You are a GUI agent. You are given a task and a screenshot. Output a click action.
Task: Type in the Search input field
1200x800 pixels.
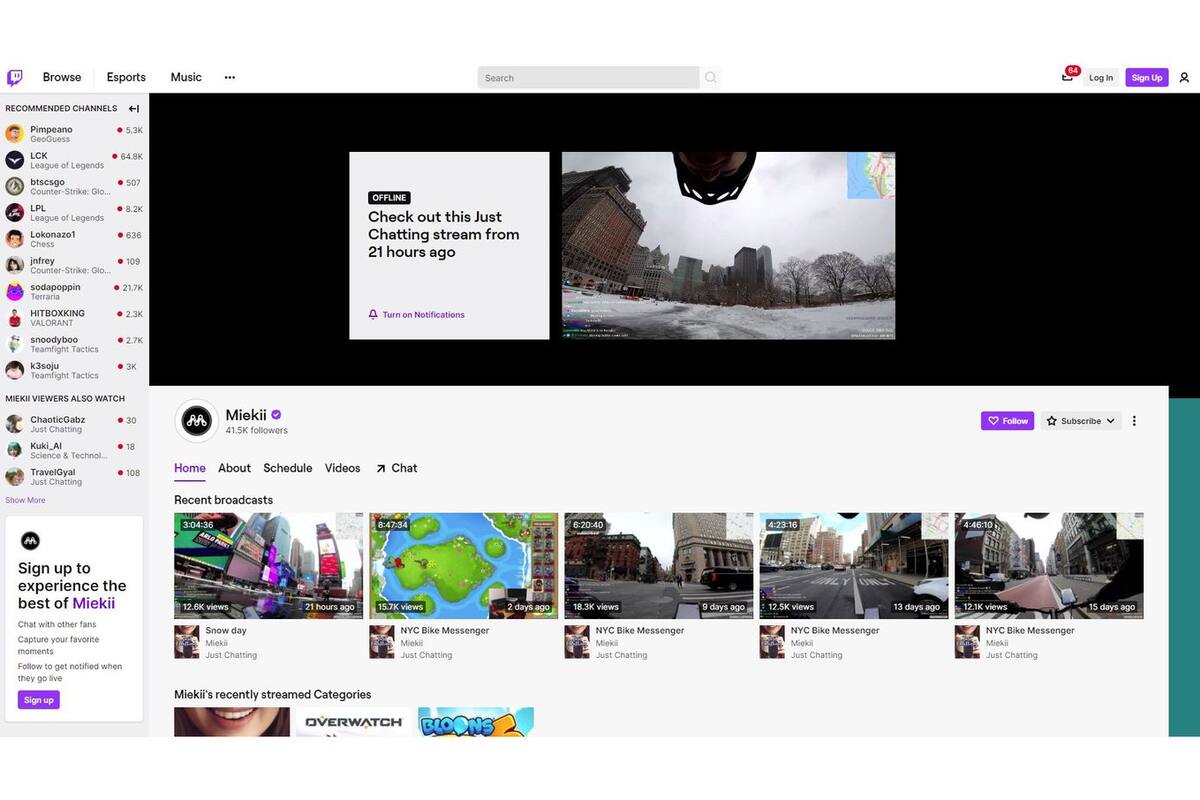click(588, 78)
